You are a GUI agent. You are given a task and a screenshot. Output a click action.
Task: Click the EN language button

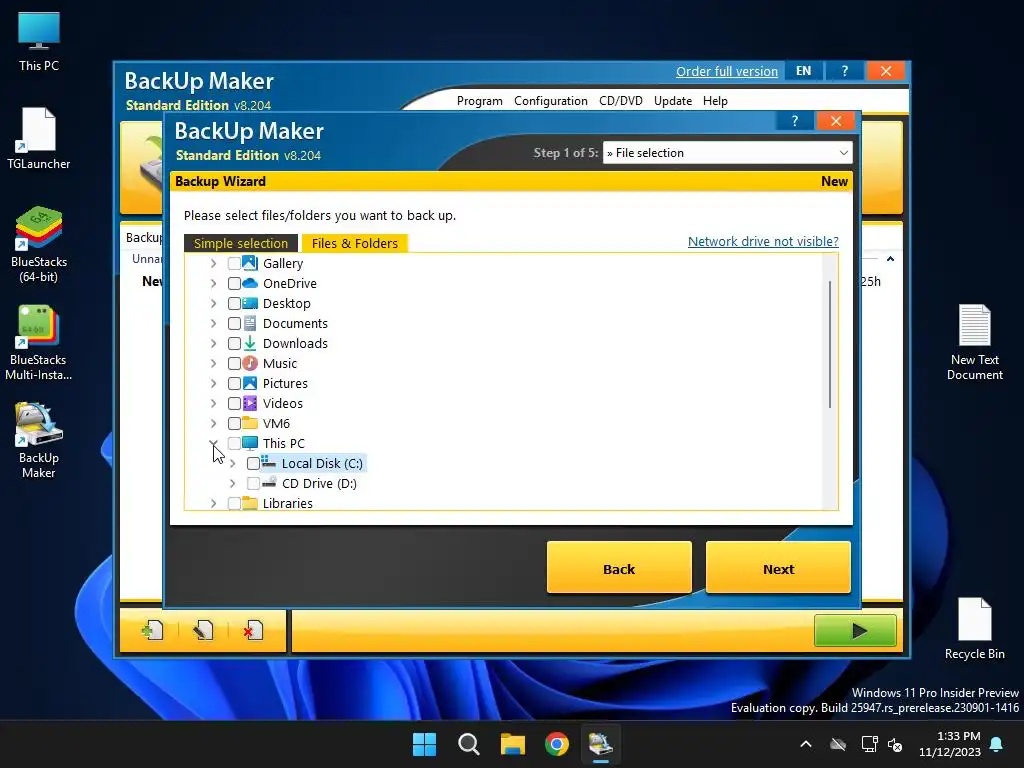(x=803, y=71)
